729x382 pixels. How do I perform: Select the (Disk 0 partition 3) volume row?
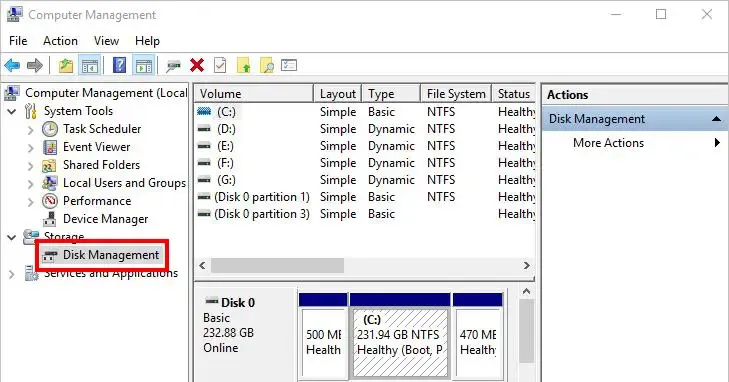[364, 214]
